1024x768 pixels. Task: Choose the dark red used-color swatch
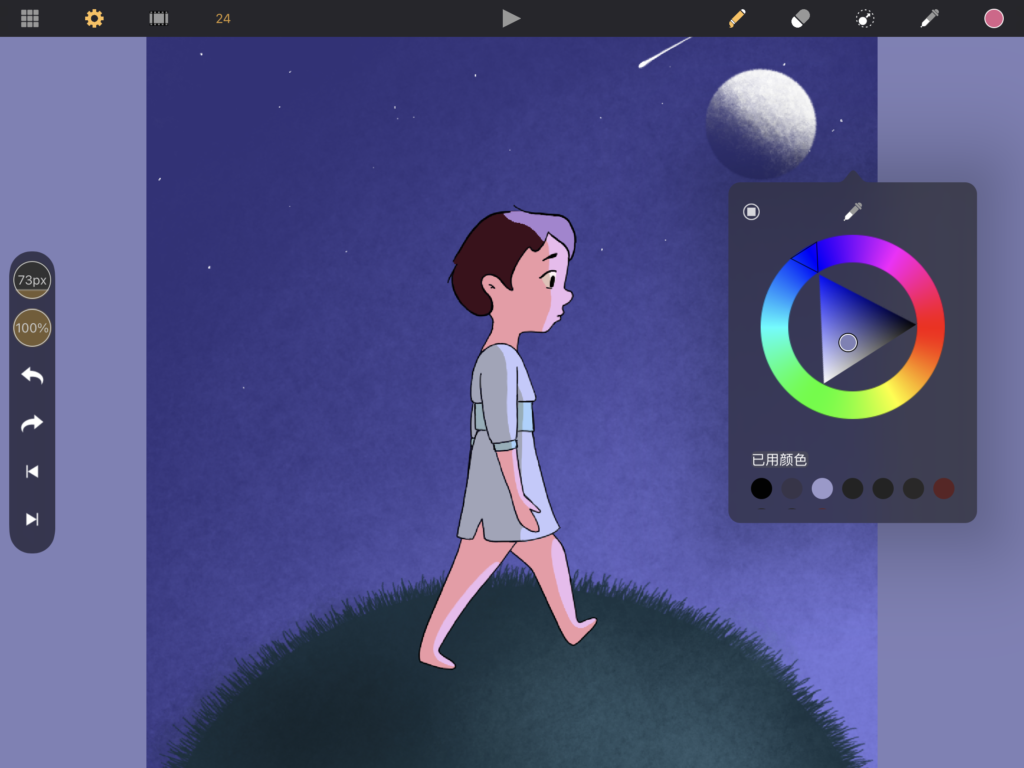pyautogui.click(x=944, y=488)
